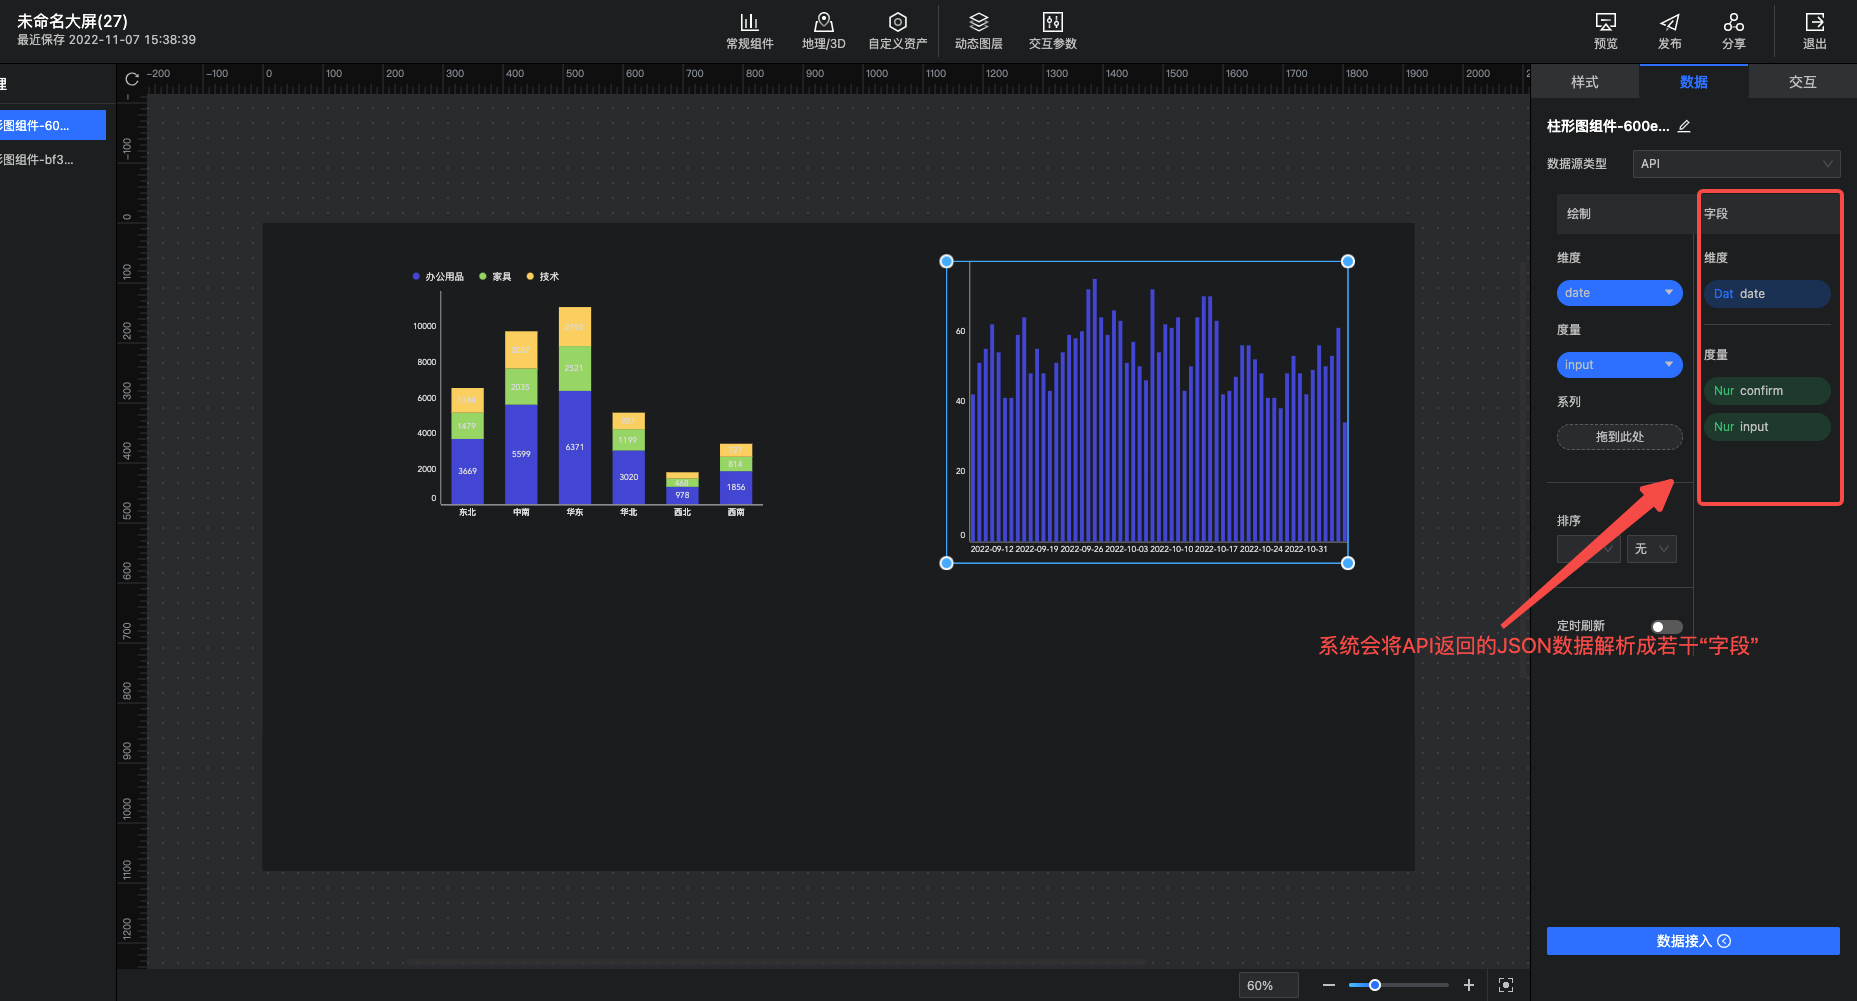The height and width of the screenshot is (1001, 1857).
Task: Click the 数据接入 data access button
Action: (x=1692, y=941)
